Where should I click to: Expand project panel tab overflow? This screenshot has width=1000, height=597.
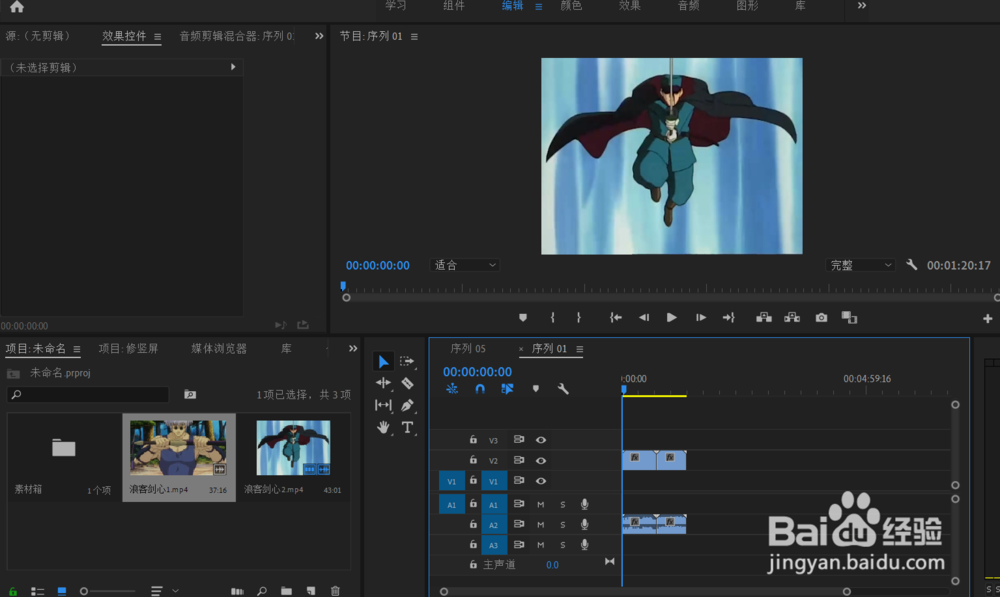(353, 348)
